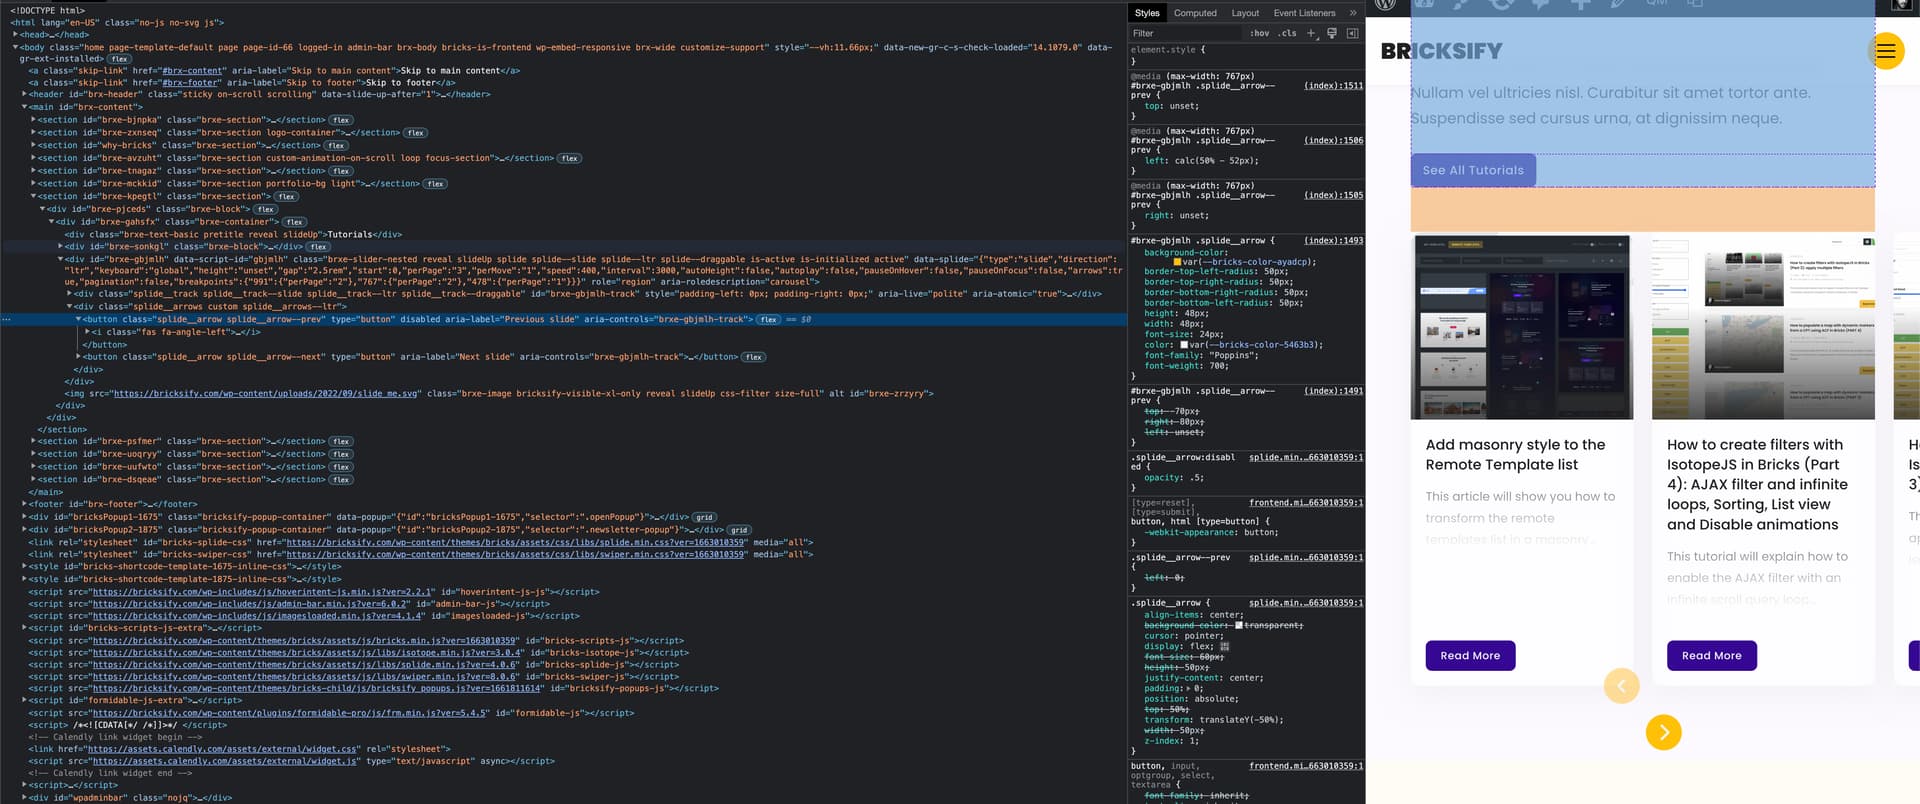
Task: Toggle flex overlay badge on brxe-tnagaz section
Action: pyautogui.click(x=341, y=171)
